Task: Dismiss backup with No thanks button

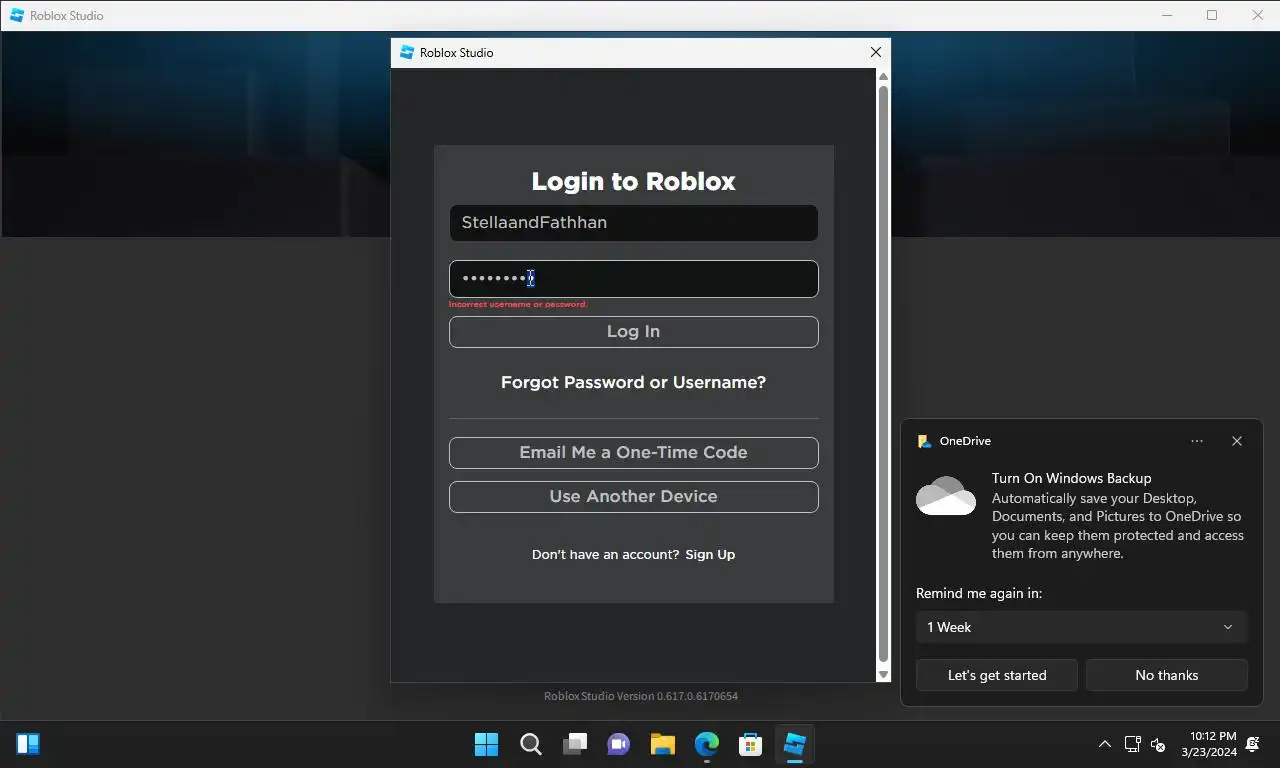Action: click(x=1167, y=675)
